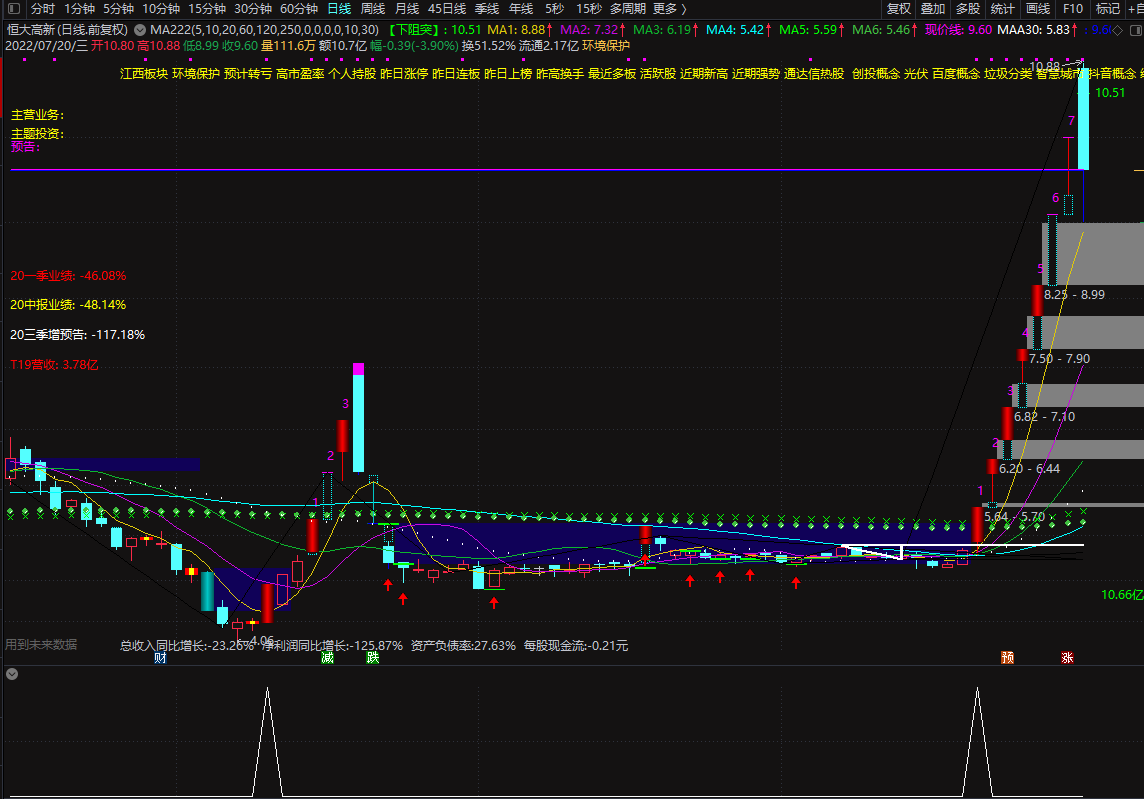The width and height of the screenshot is (1144, 799).
Task: Click the 叠加 overlay button
Action: pyautogui.click(x=933, y=9)
